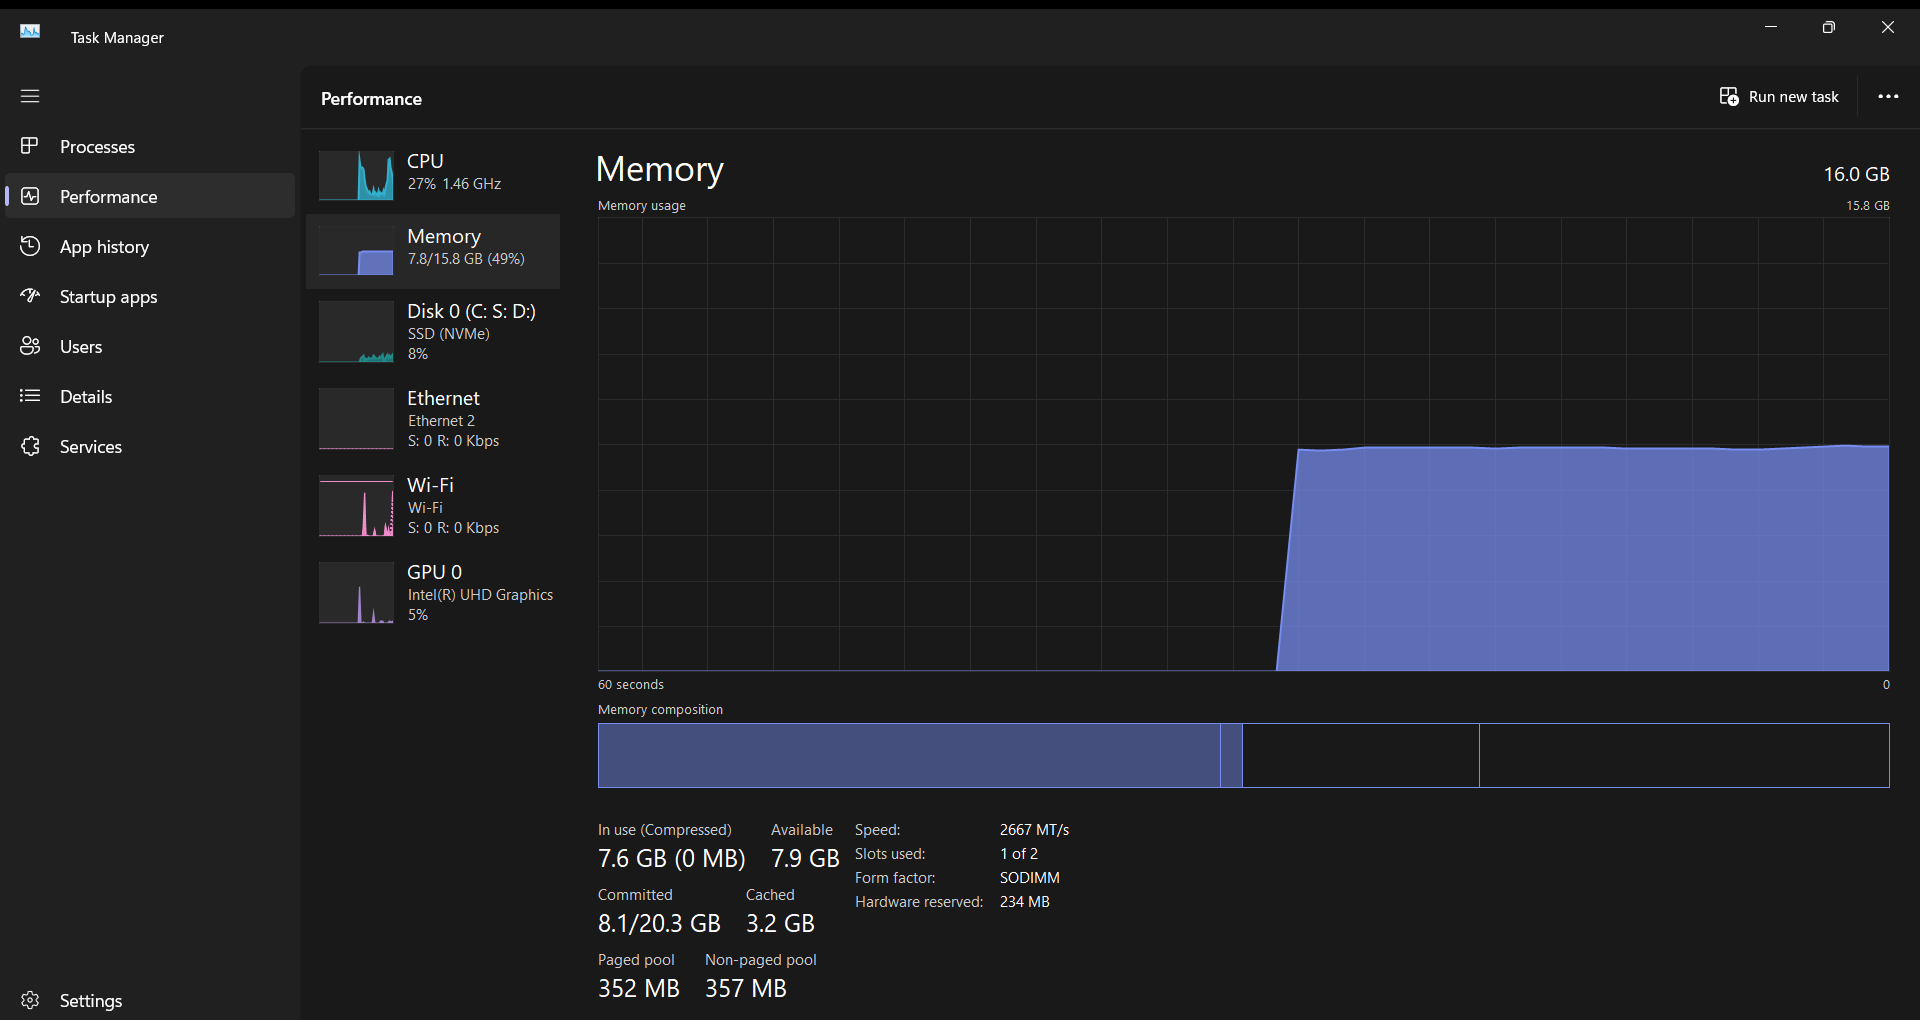Viewport: 1920px width, 1020px height.
Task: Click the Slots used 1 of 2 value
Action: tap(1019, 854)
